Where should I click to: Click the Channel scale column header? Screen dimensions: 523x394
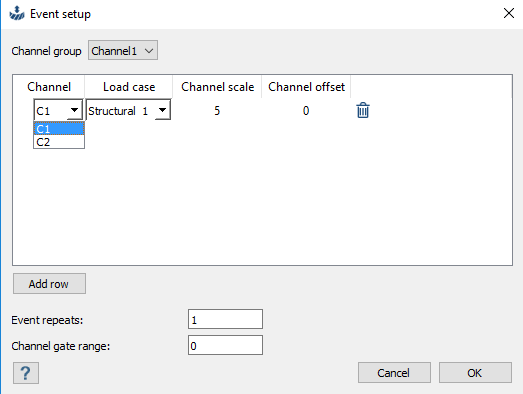point(217,87)
